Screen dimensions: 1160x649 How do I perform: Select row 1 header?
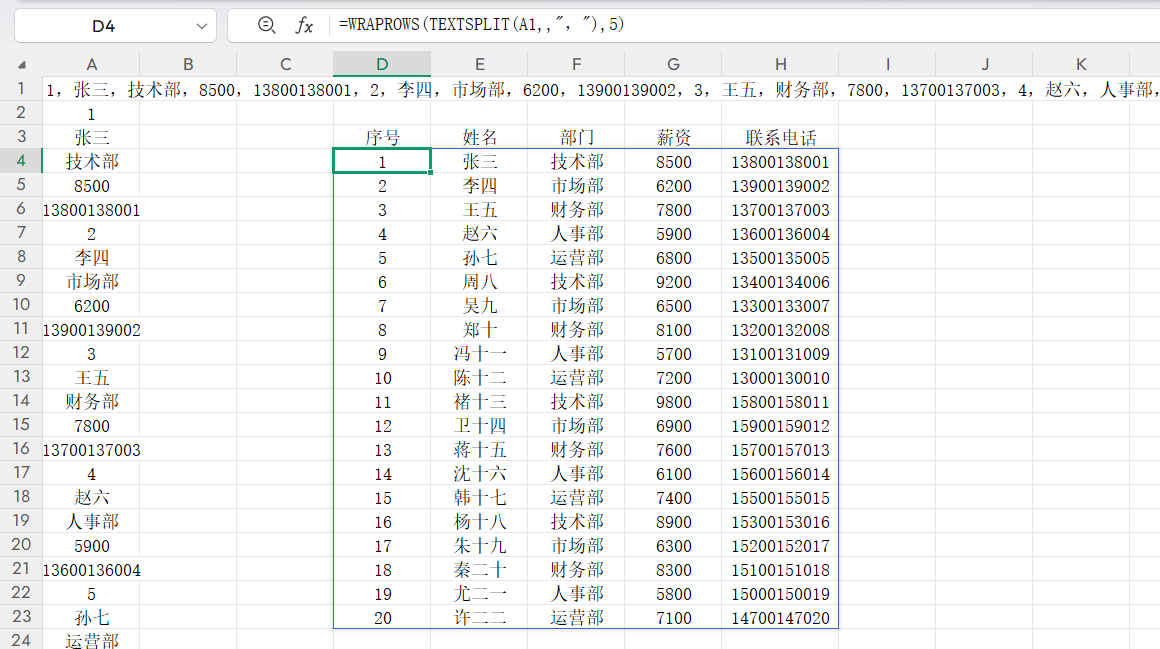click(21, 89)
